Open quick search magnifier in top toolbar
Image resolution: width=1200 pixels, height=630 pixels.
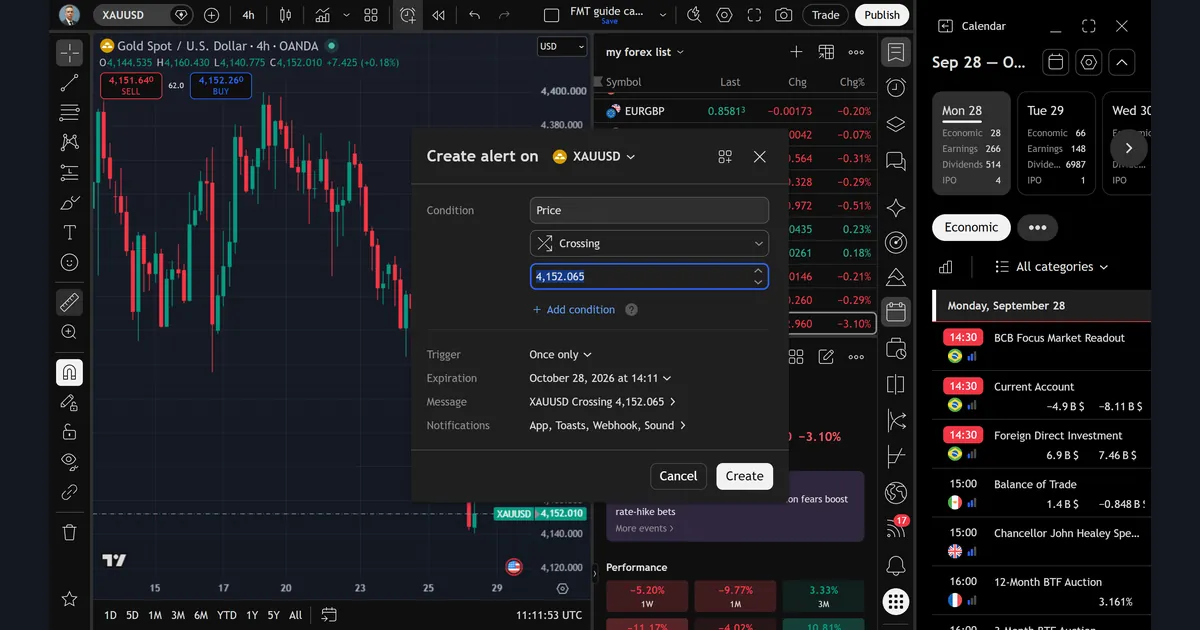[x=695, y=15]
